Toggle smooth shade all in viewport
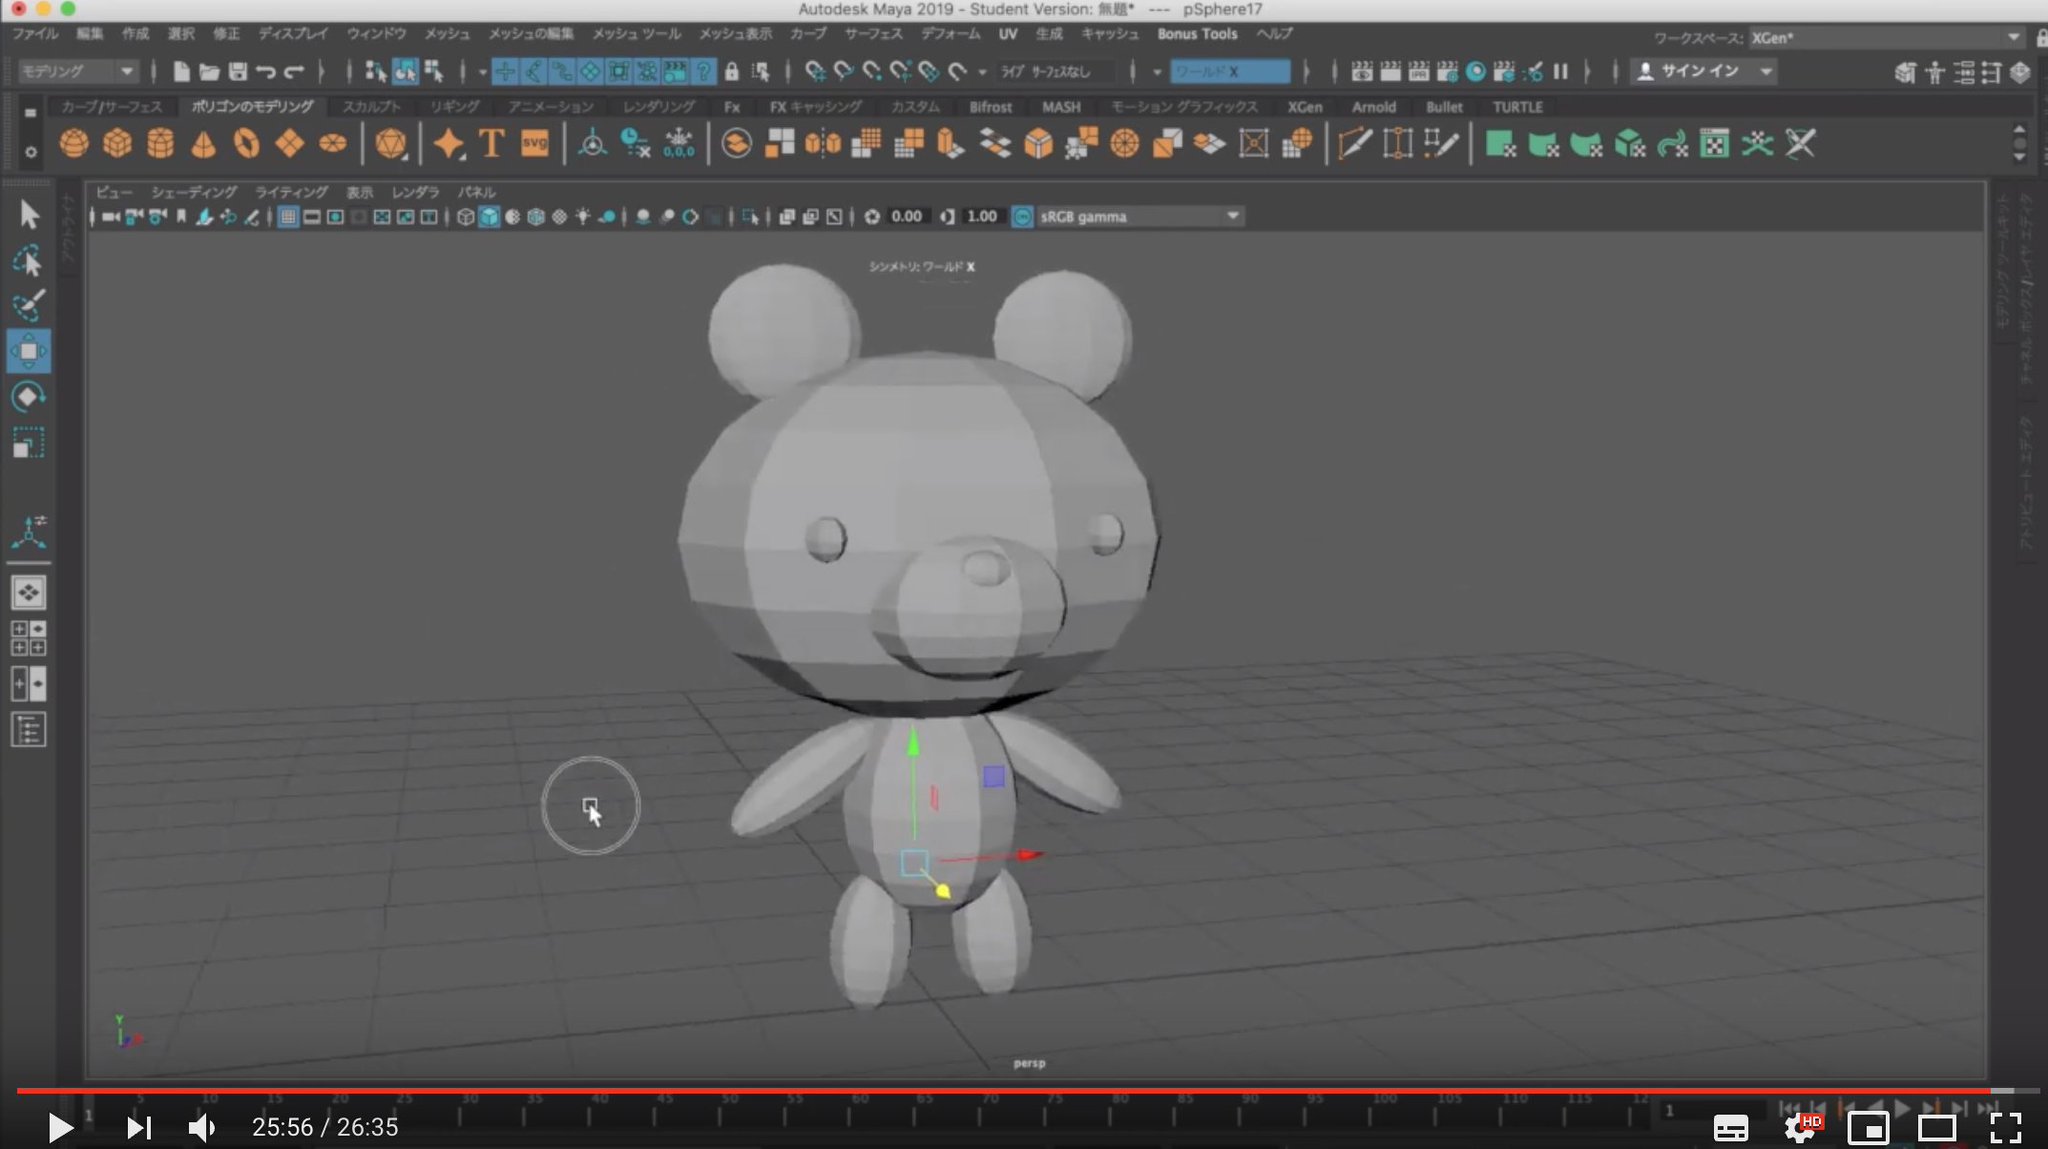Viewport: 2048px width, 1149px height. tap(489, 217)
